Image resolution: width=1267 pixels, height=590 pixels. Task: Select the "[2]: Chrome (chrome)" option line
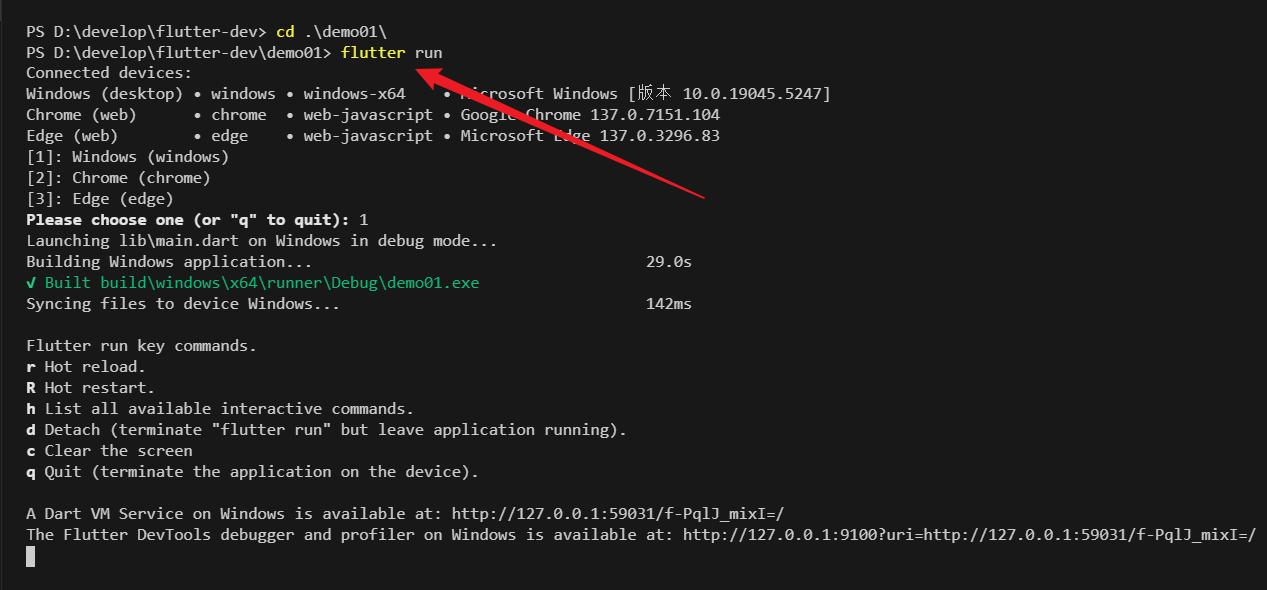(x=118, y=178)
